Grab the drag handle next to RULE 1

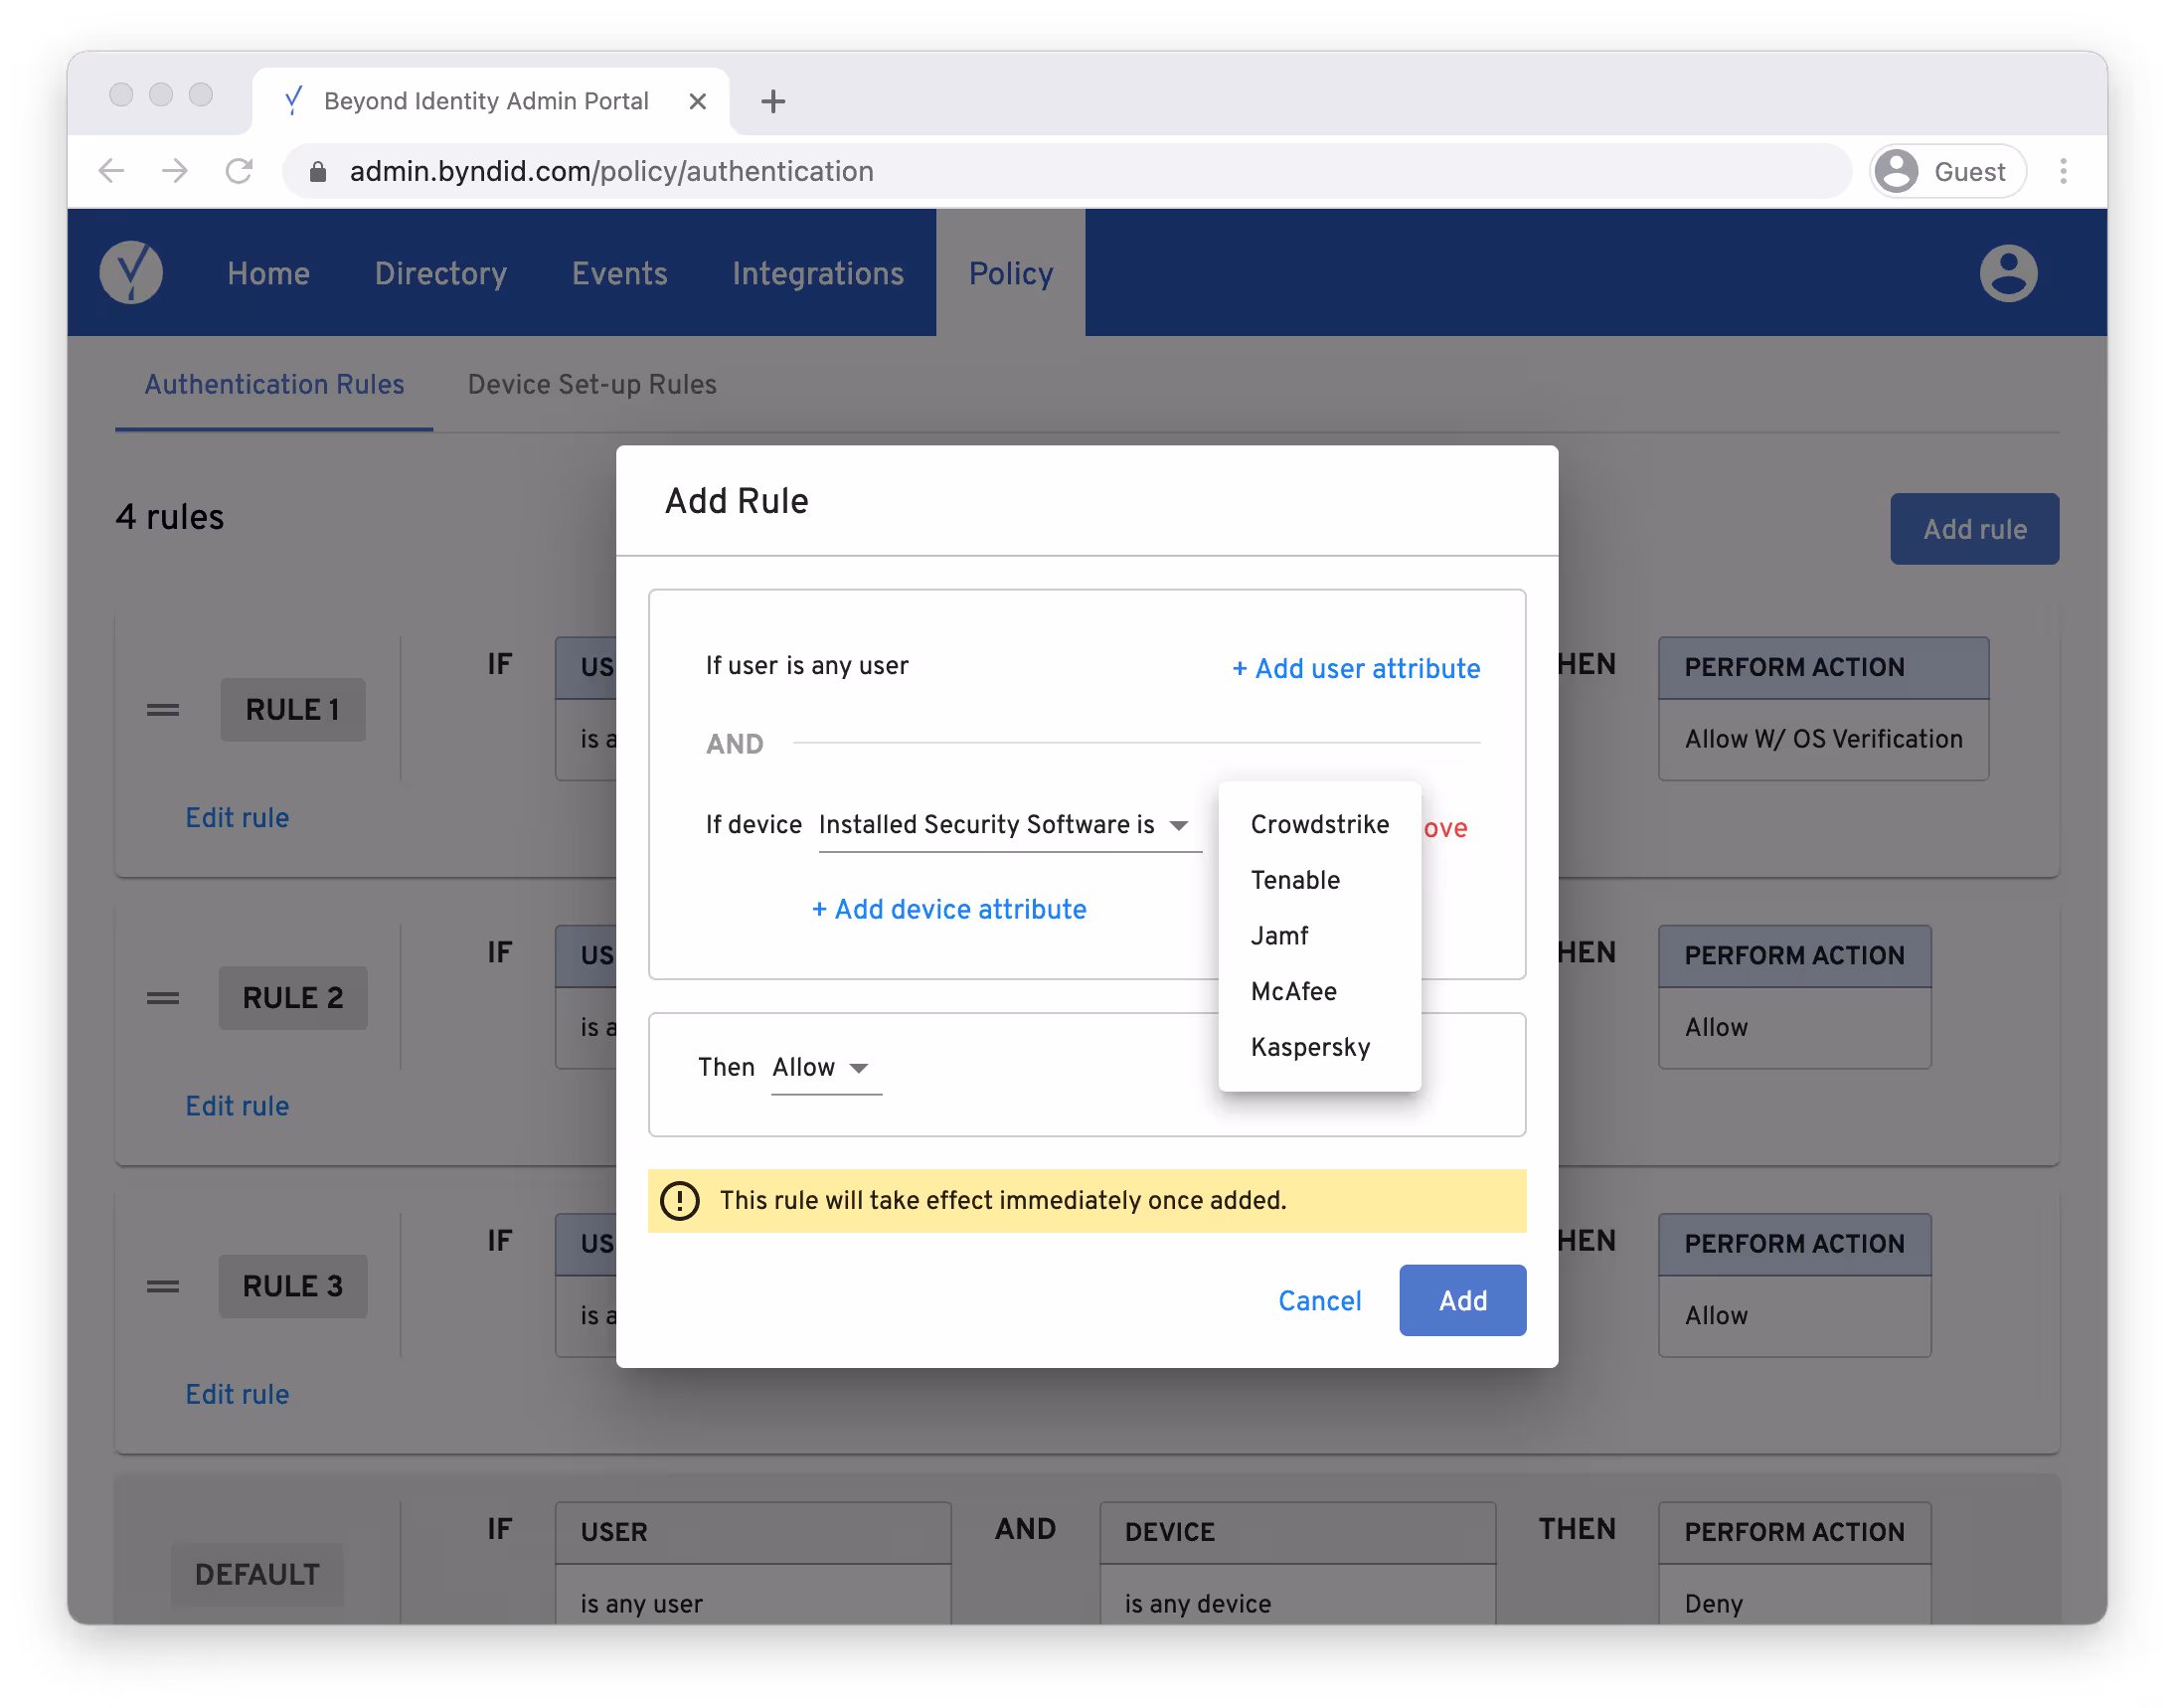tap(163, 710)
